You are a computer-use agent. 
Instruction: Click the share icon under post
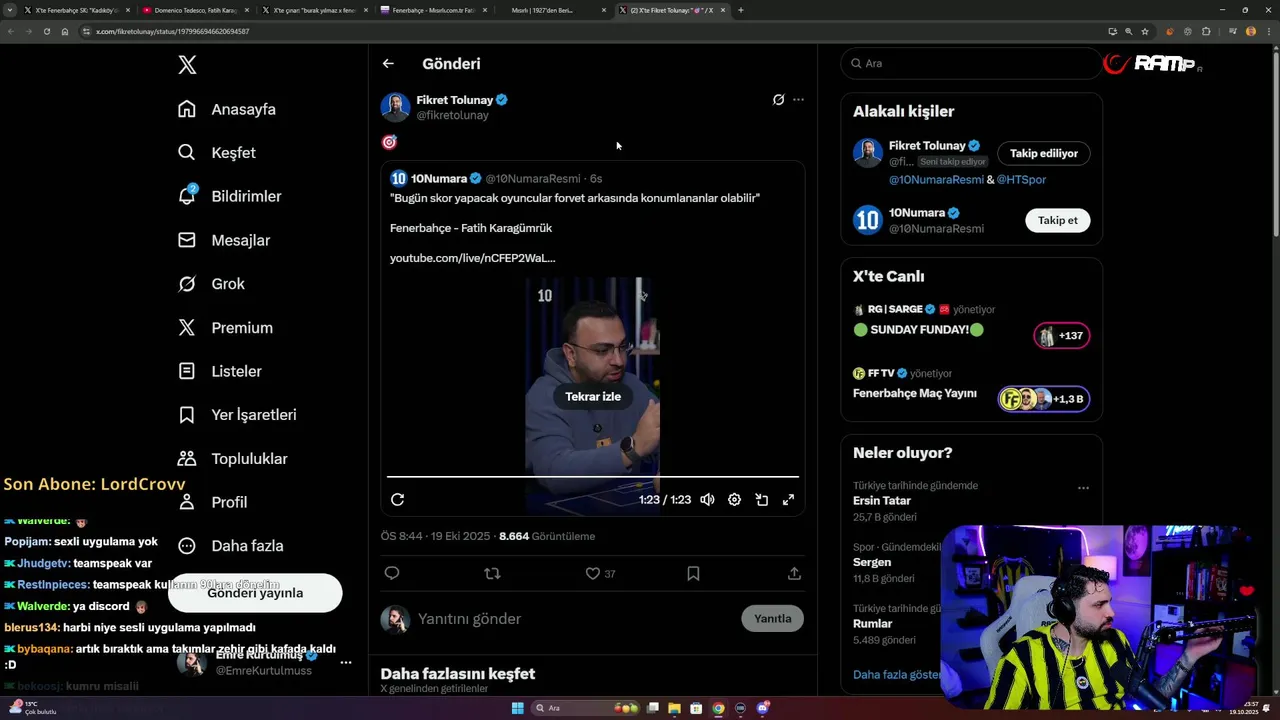(x=794, y=573)
